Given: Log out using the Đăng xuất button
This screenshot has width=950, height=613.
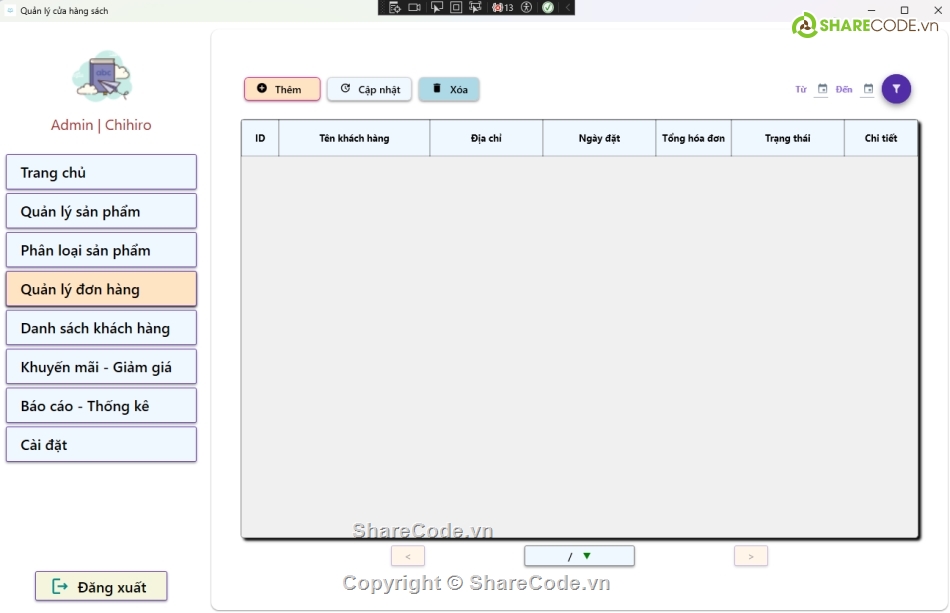Looking at the screenshot, I should coord(101,587).
